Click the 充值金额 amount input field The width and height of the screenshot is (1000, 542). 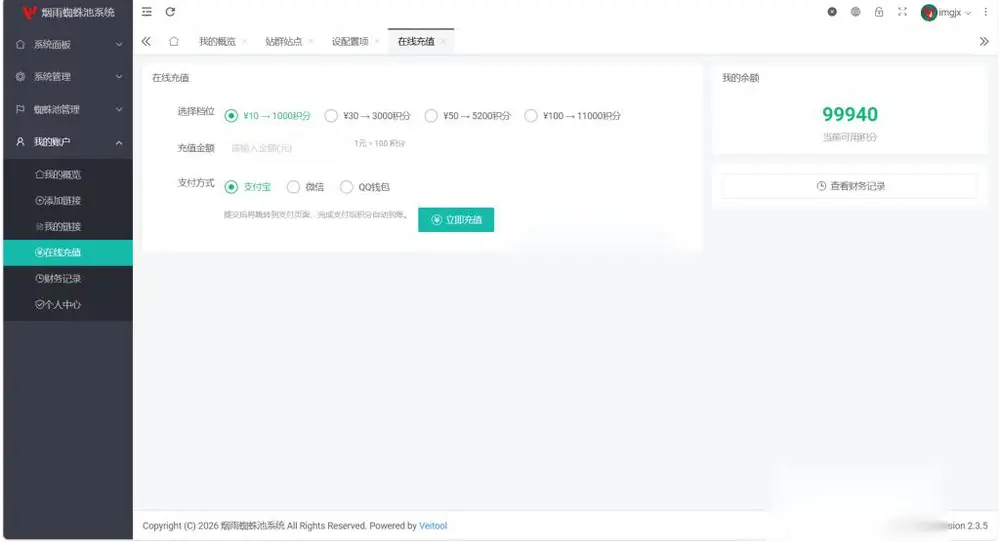tap(284, 148)
